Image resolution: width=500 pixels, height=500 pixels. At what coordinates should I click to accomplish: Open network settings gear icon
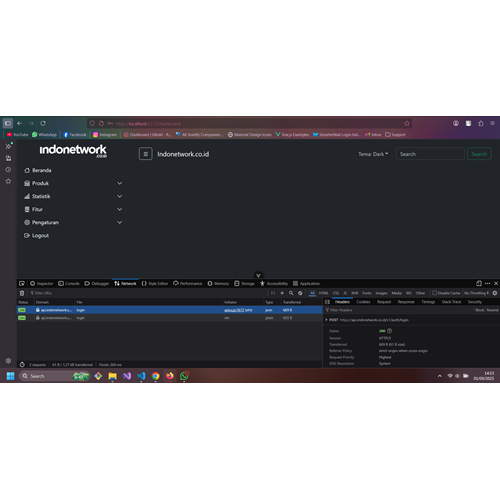[x=495, y=293]
